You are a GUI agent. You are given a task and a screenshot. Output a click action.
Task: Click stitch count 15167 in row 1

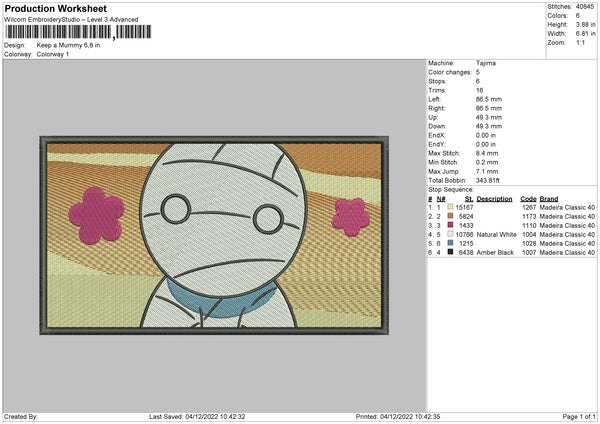[x=464, y=207]
